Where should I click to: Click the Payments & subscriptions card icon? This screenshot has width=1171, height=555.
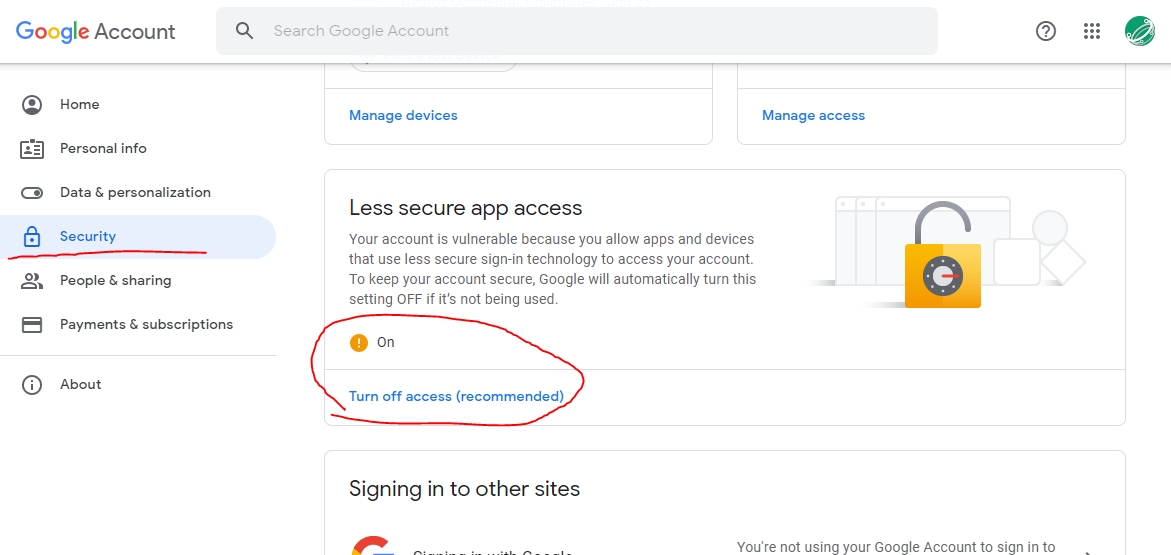point(32,325)
